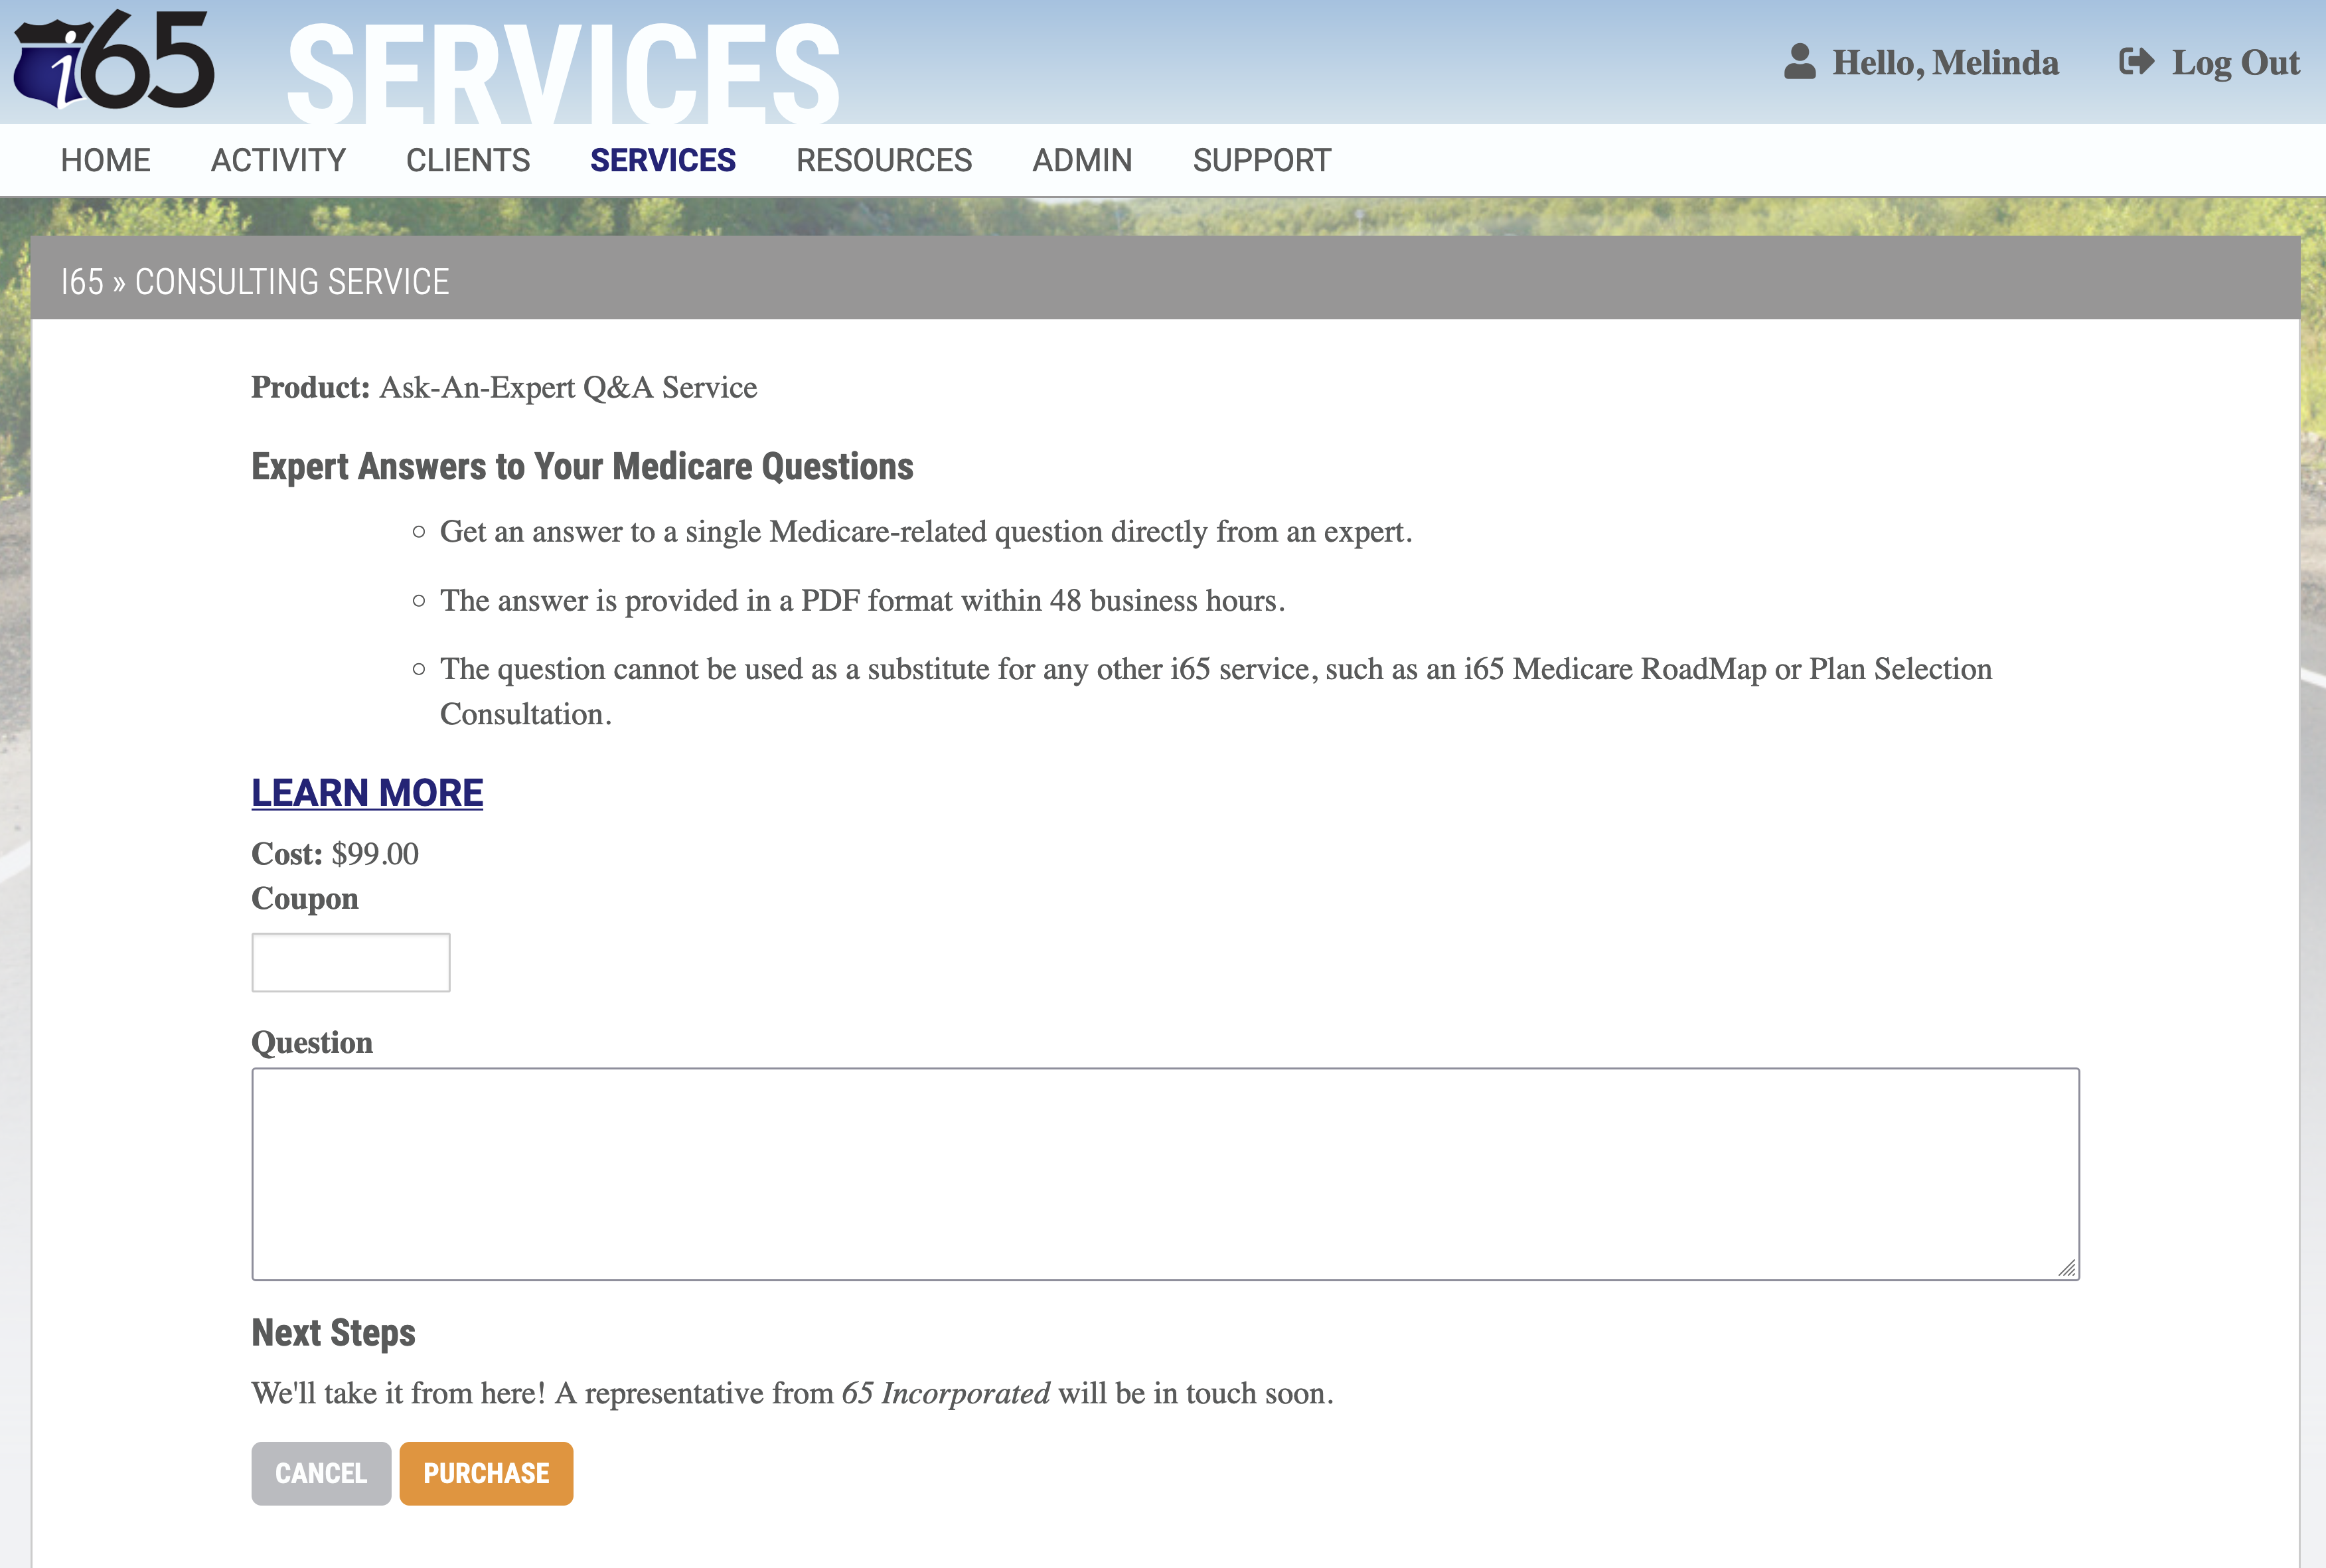Click the user profile icon

(x=1799, y=62)
